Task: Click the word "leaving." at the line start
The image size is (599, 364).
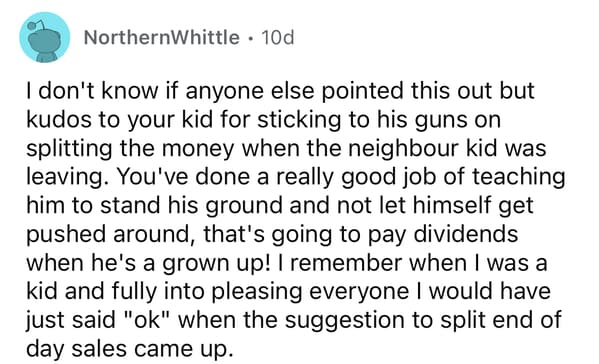Action: pos(65,177)
